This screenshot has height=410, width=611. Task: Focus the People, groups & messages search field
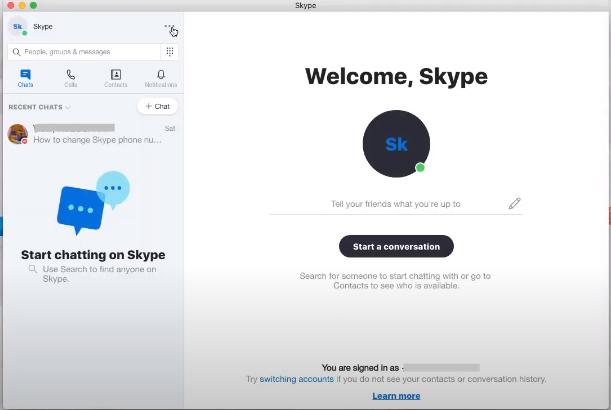click(x=84, y=52)
